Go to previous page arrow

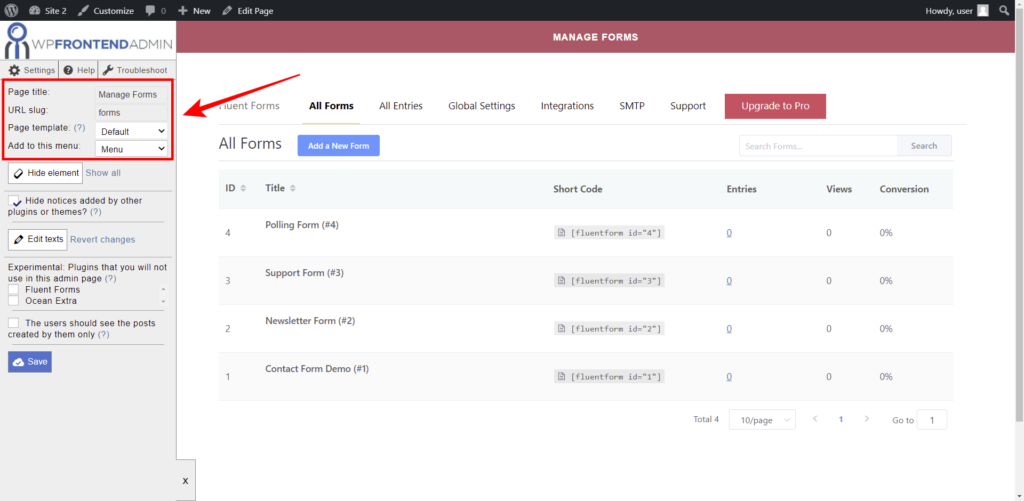(x=815, y=419)
